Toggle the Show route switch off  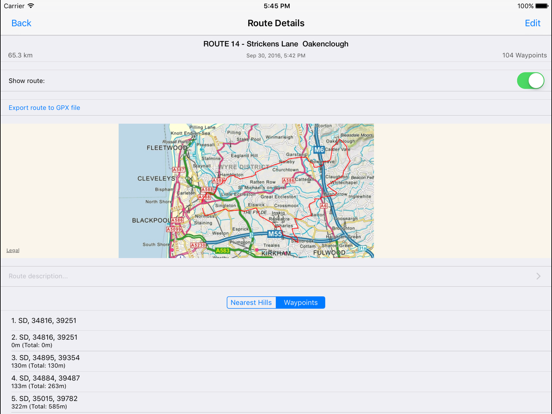[531, 81]
